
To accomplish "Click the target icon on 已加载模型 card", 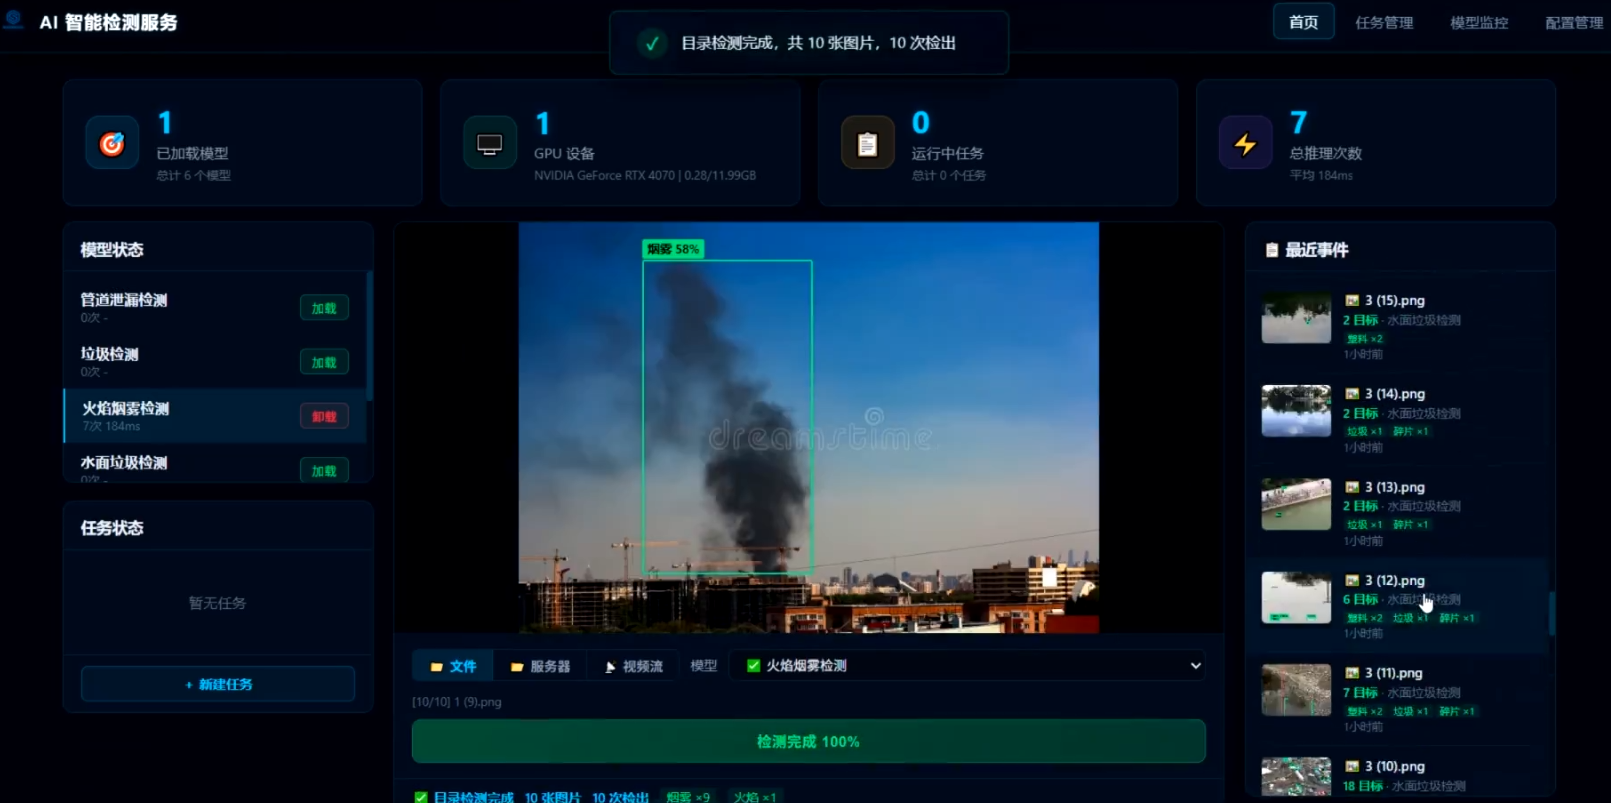I will [x=112, y=144].
